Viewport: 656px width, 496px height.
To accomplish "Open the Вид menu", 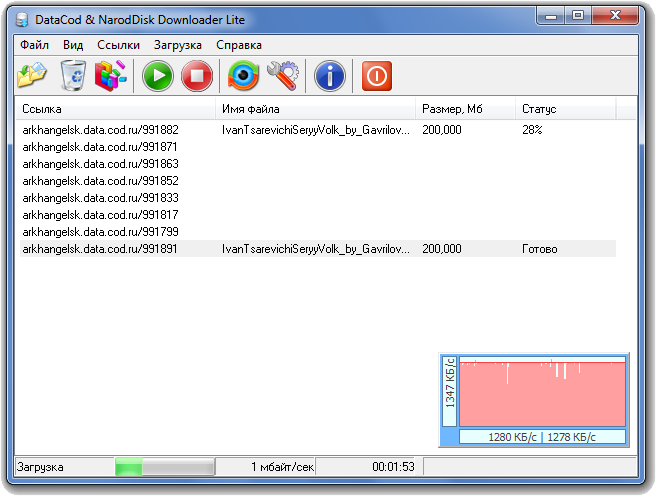I will (73, 45).
